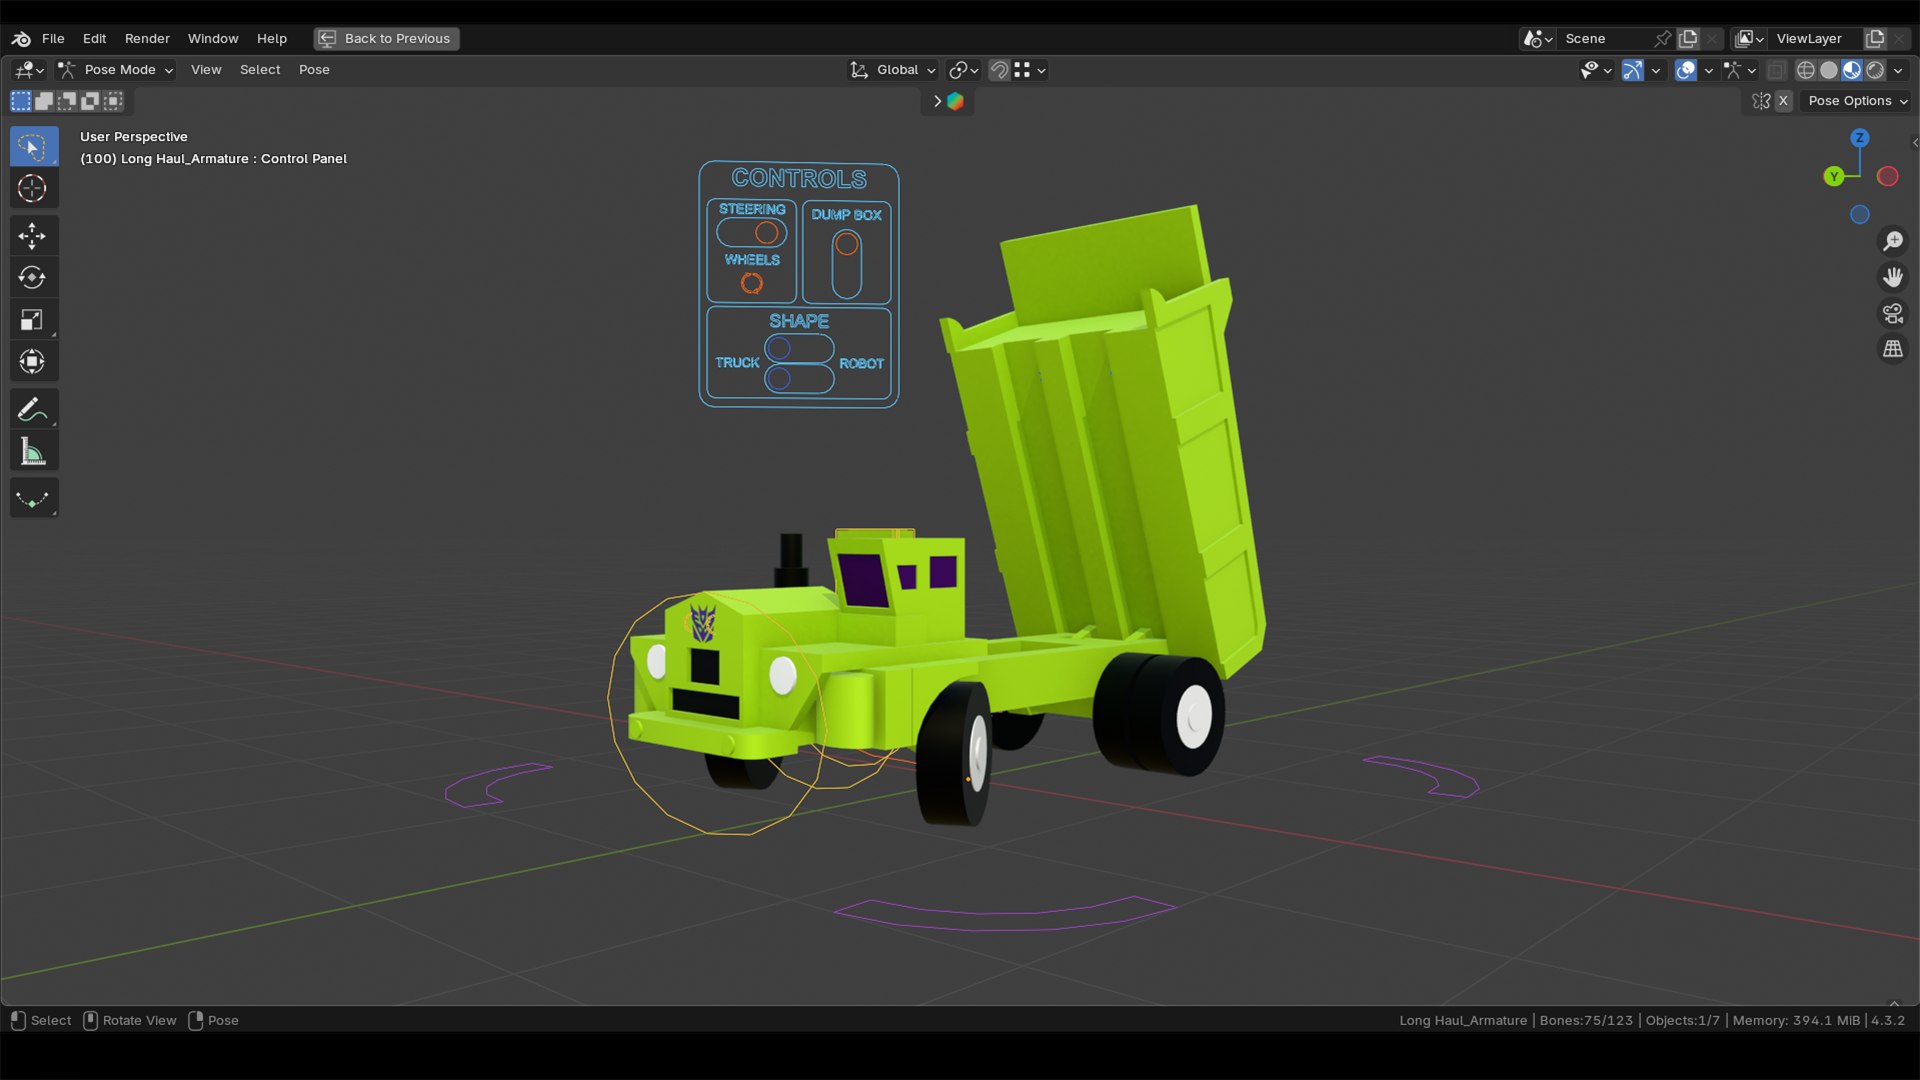Viewport: 1920px width, 1080px height.
Task: Switch to material preview shading
Action: (x=1852, y=70)
